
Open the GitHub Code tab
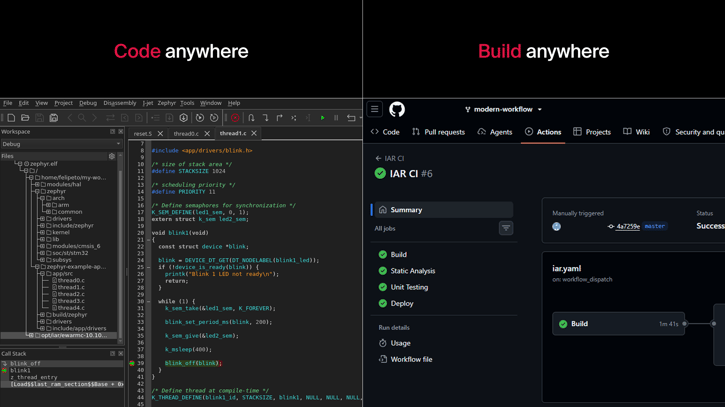(385, 132)
